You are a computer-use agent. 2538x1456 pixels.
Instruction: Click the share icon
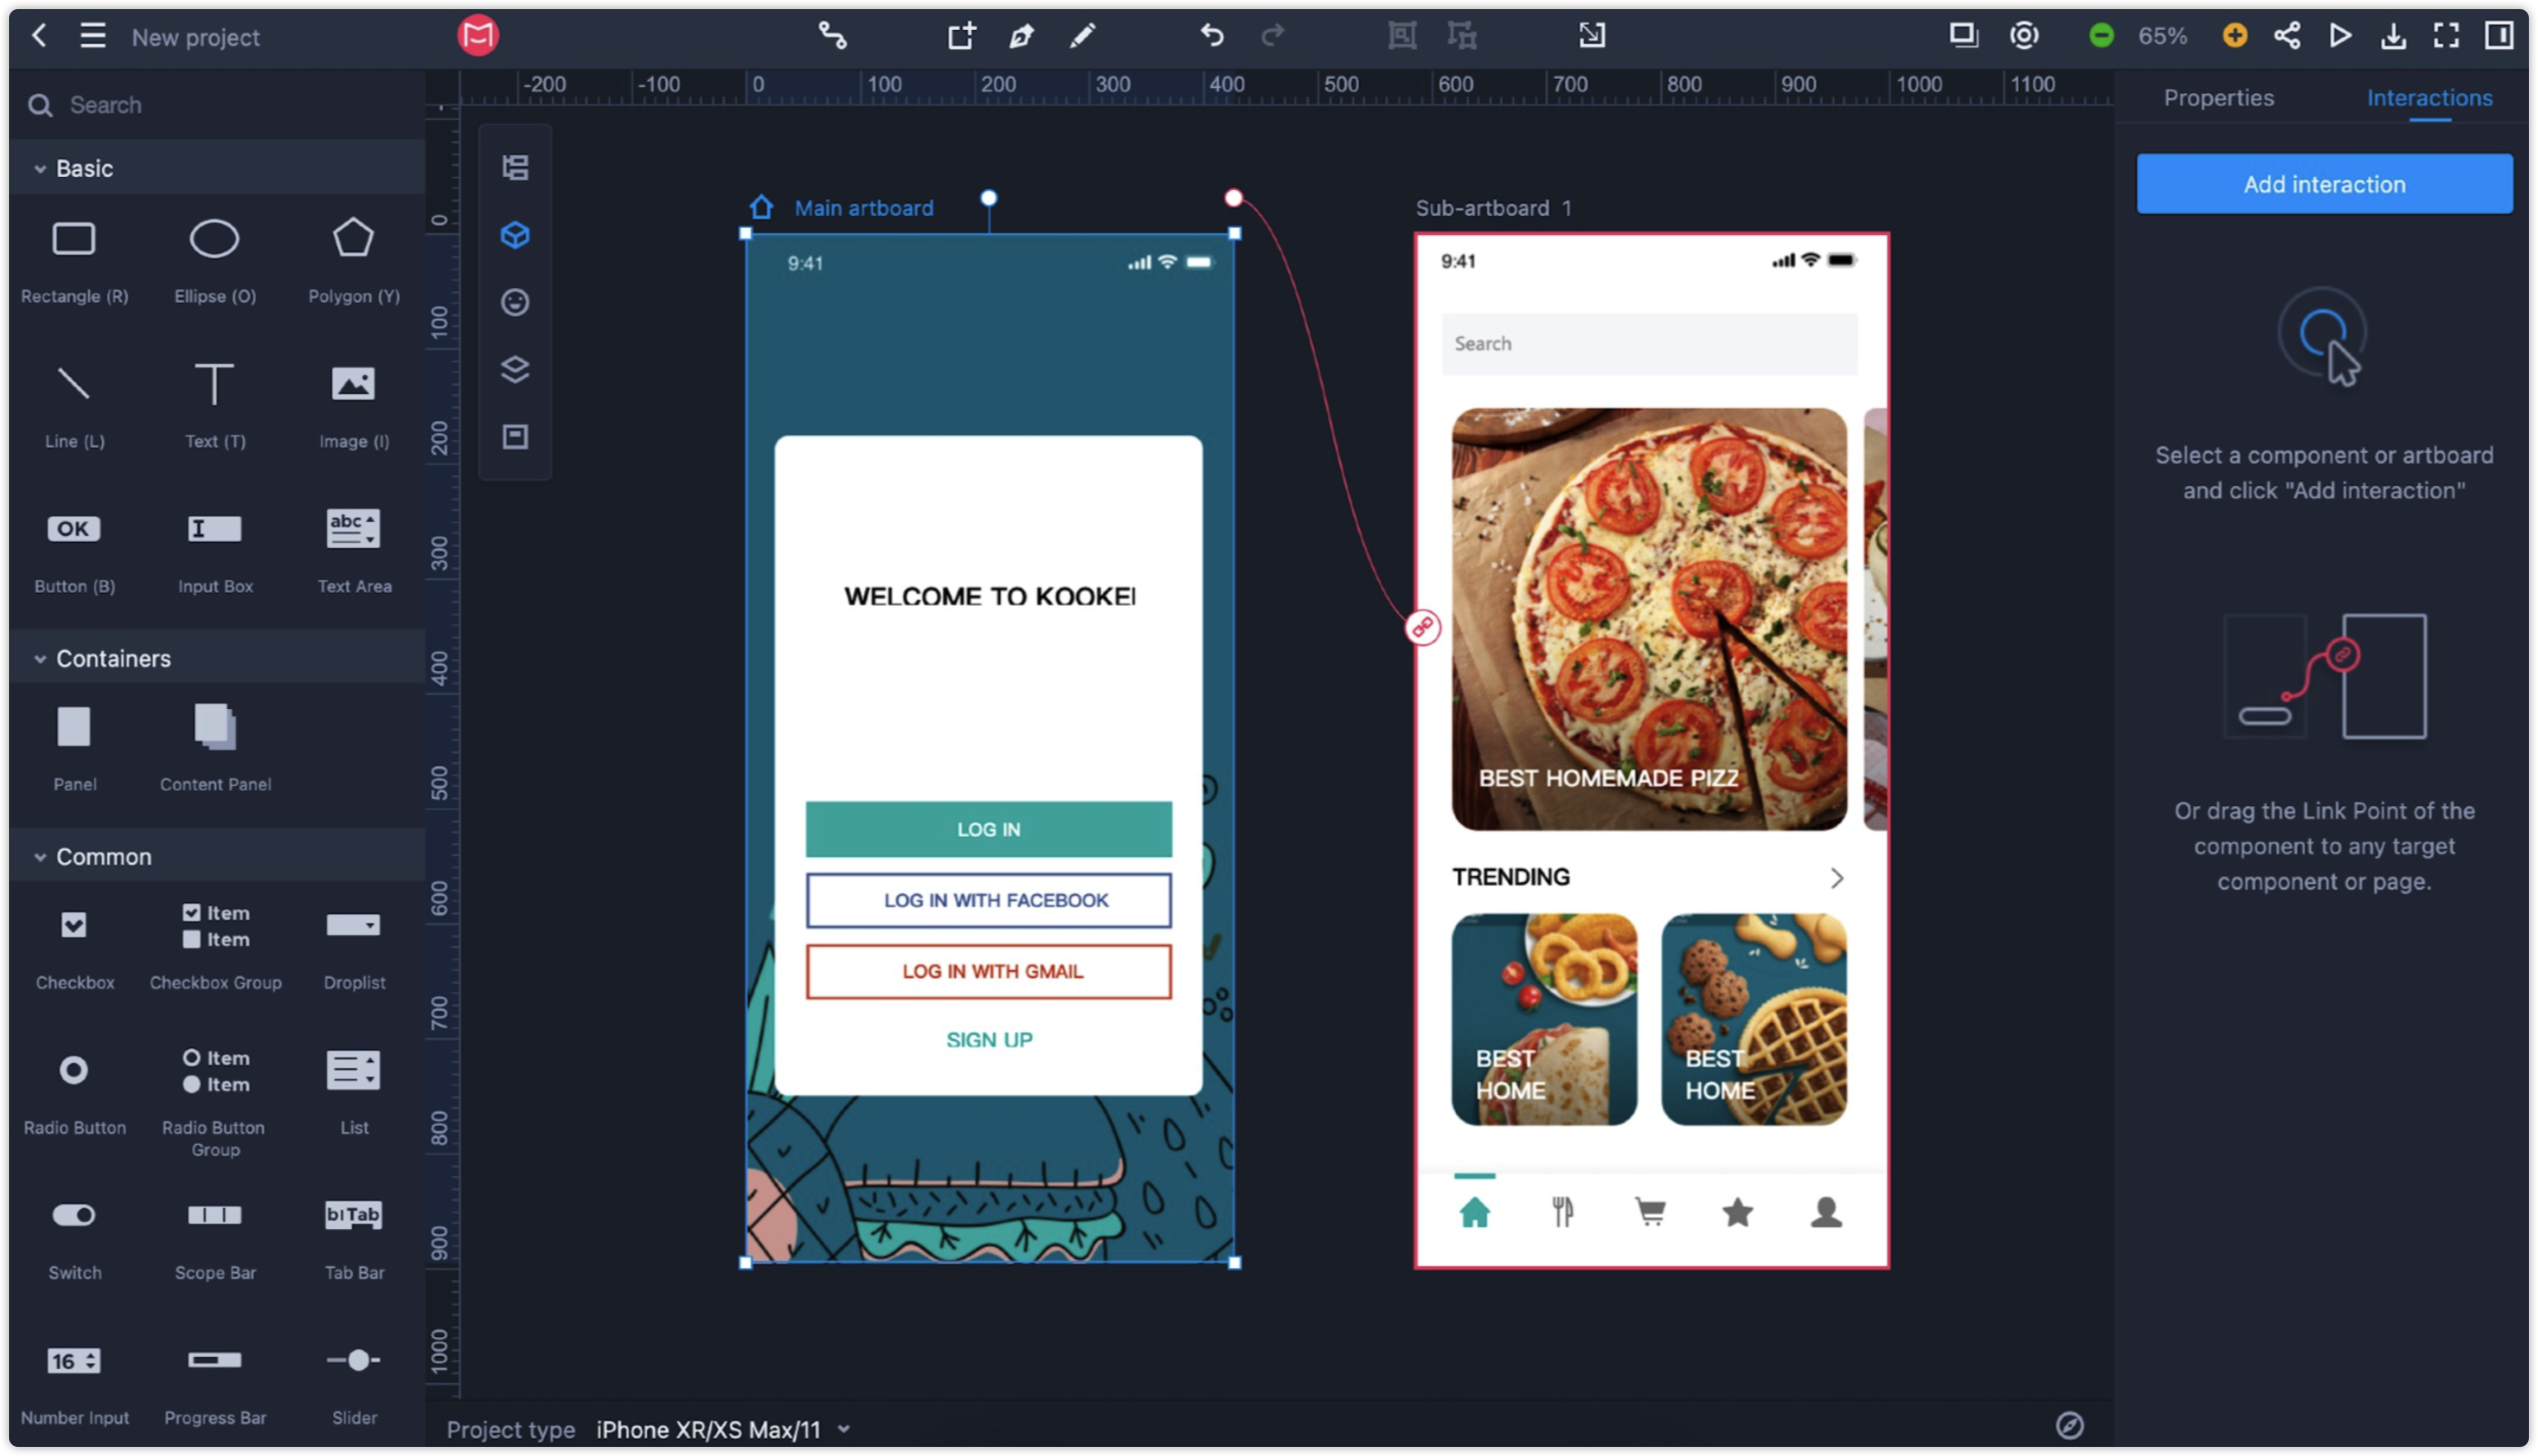pyautogui.click(x=2287, y=36)
